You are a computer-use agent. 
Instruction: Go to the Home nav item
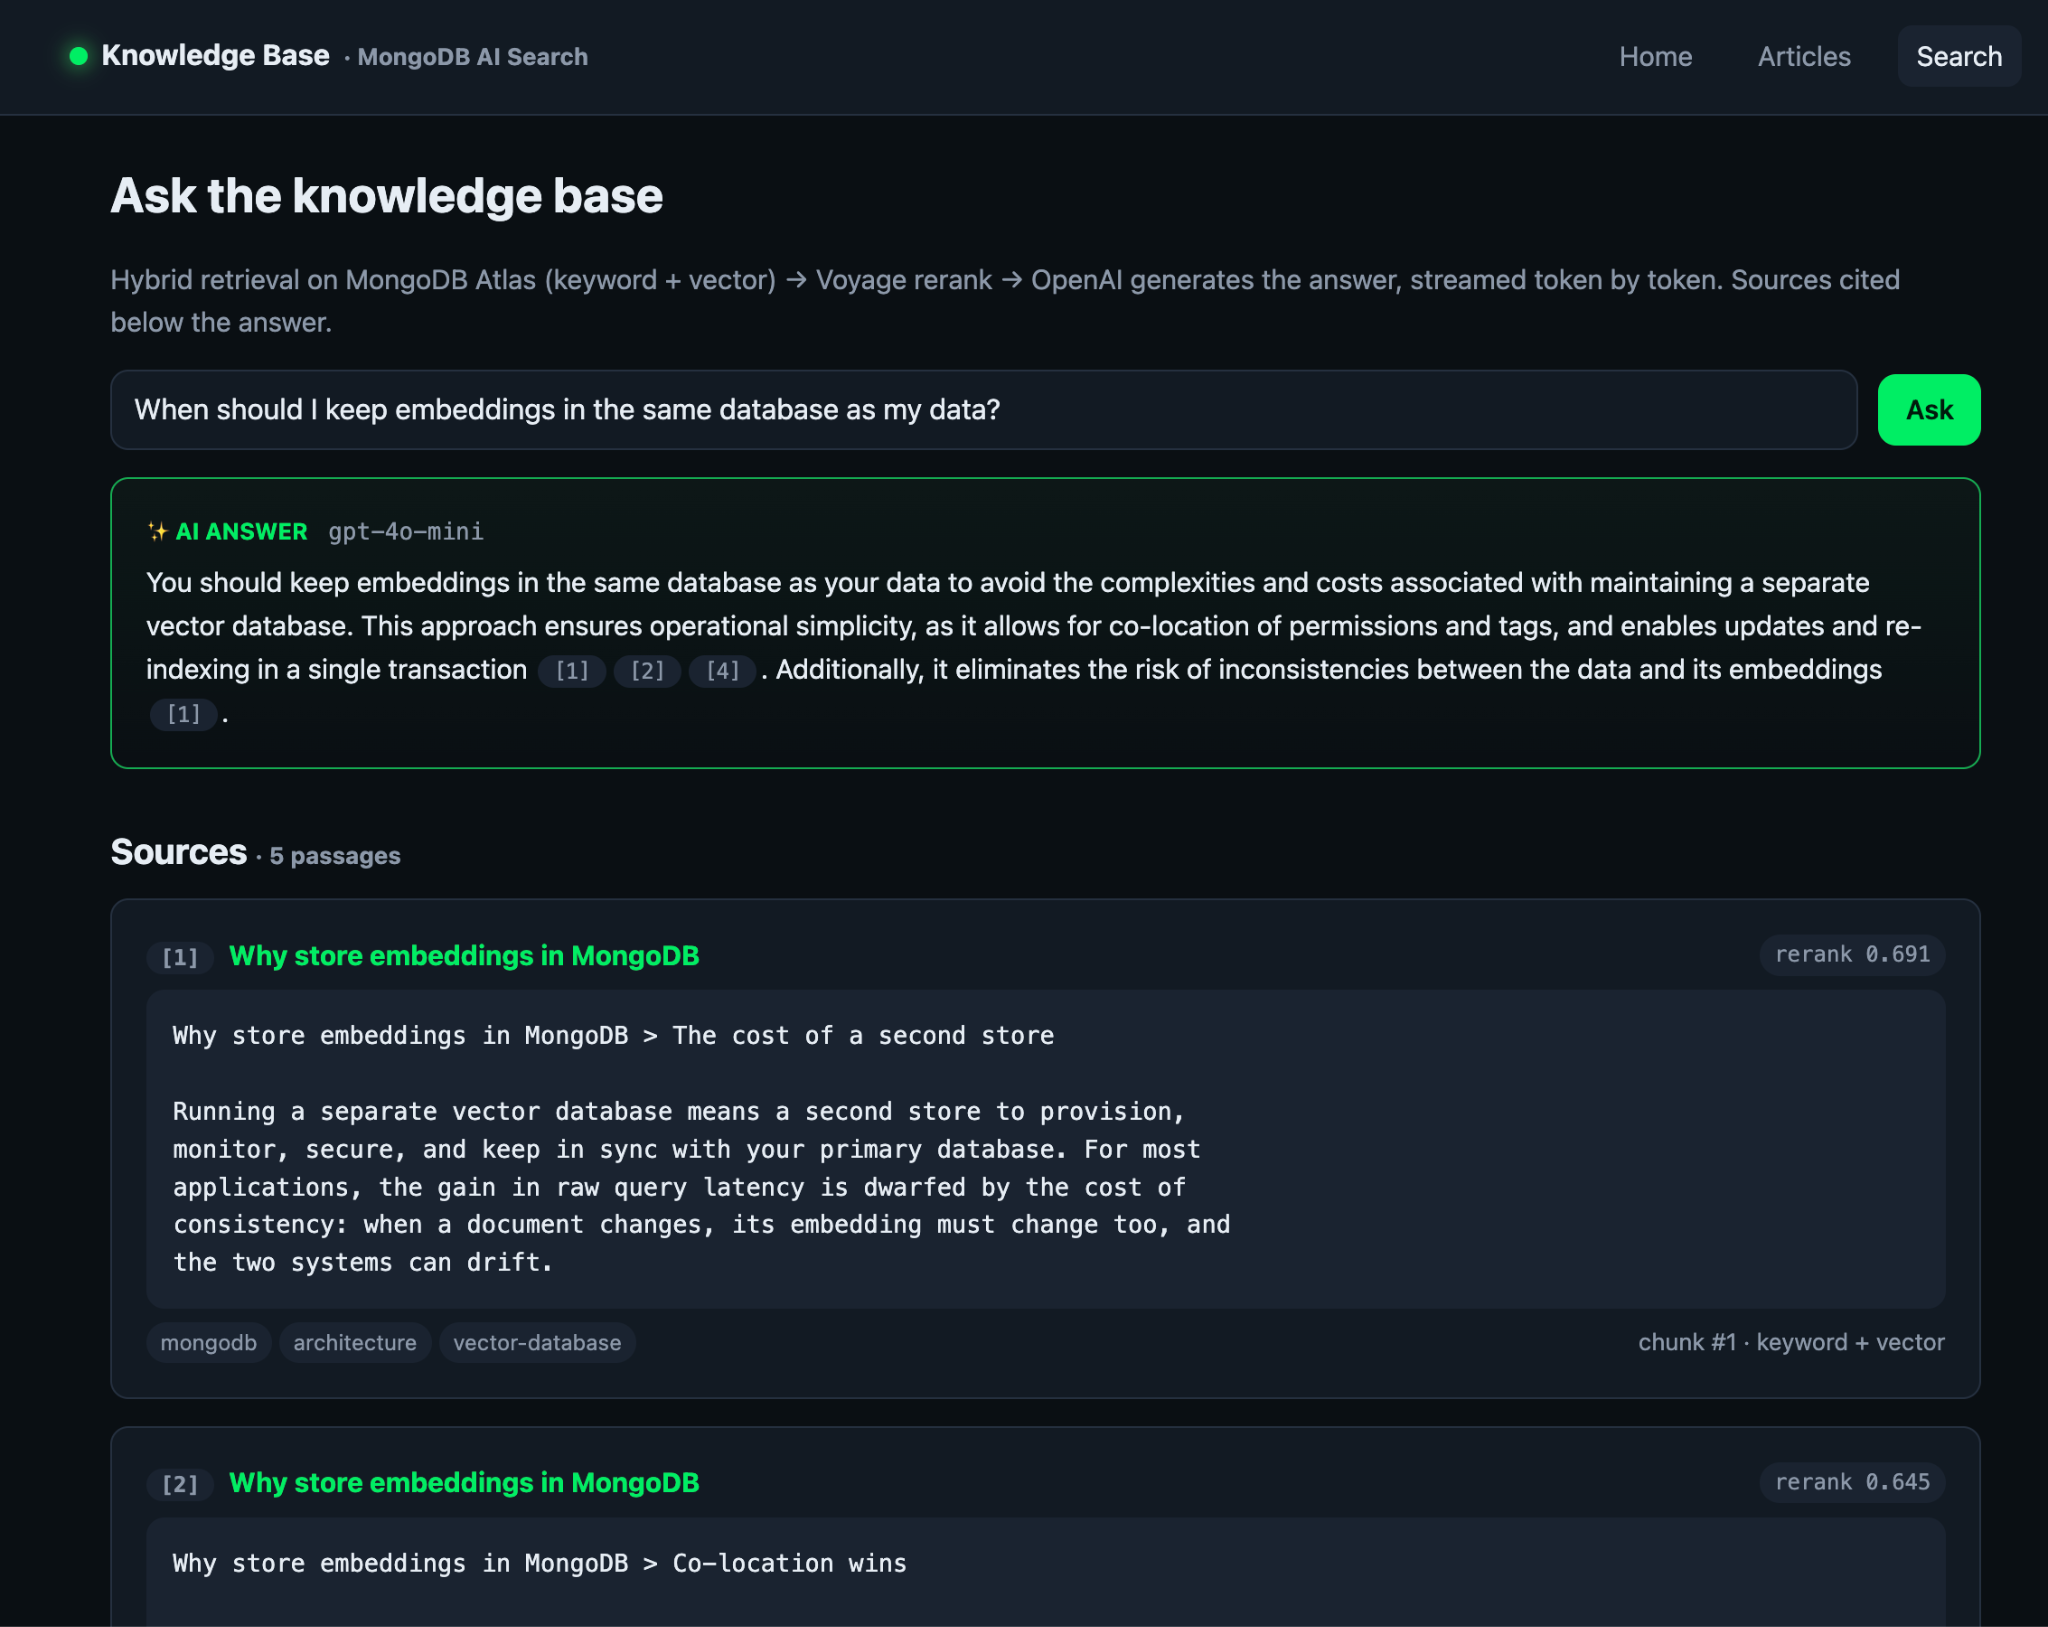(1655, 57)
